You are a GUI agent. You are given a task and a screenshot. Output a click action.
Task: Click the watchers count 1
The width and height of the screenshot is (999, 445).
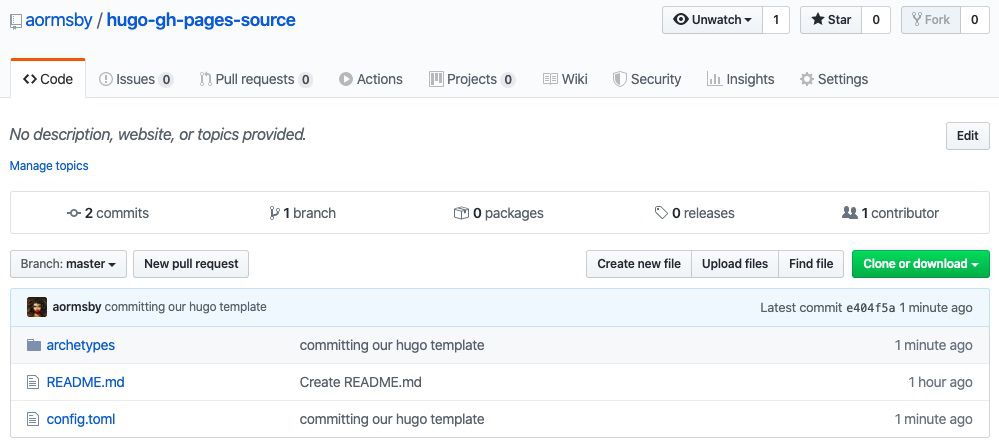click(776, 20)
